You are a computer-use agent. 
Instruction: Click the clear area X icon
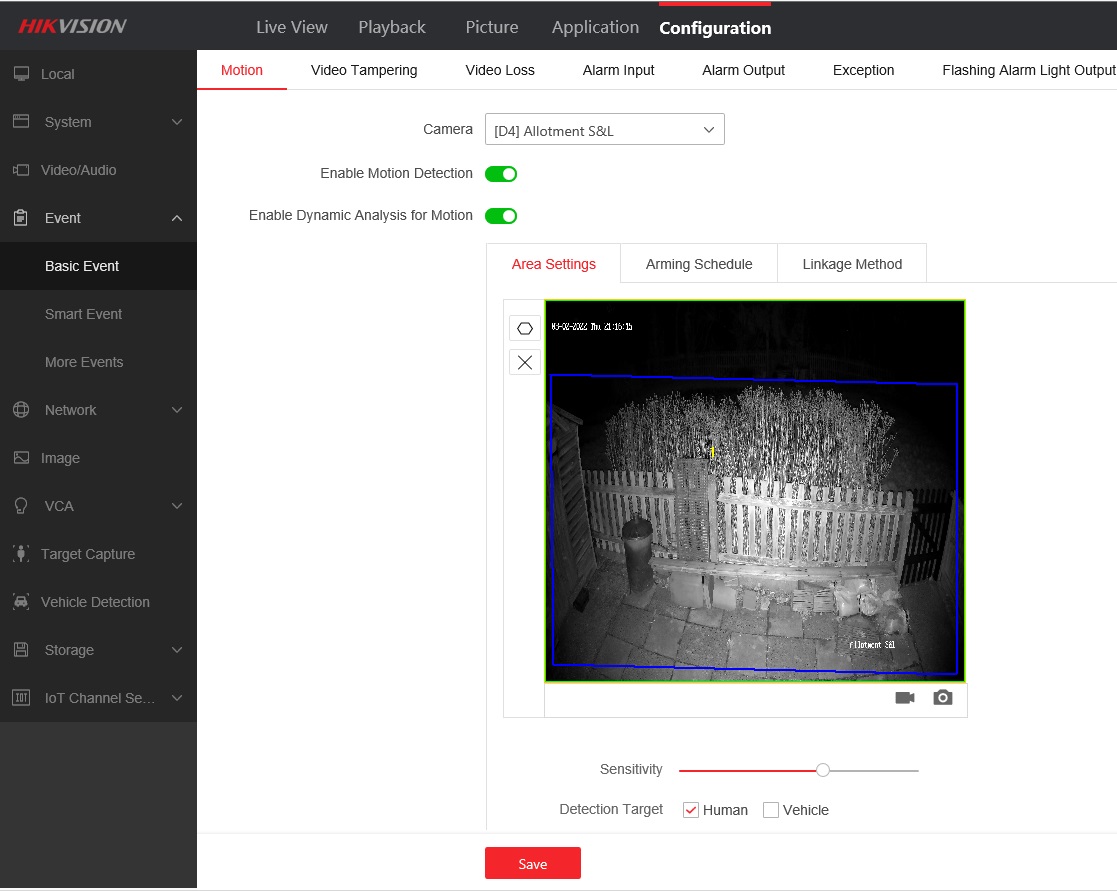525,362
